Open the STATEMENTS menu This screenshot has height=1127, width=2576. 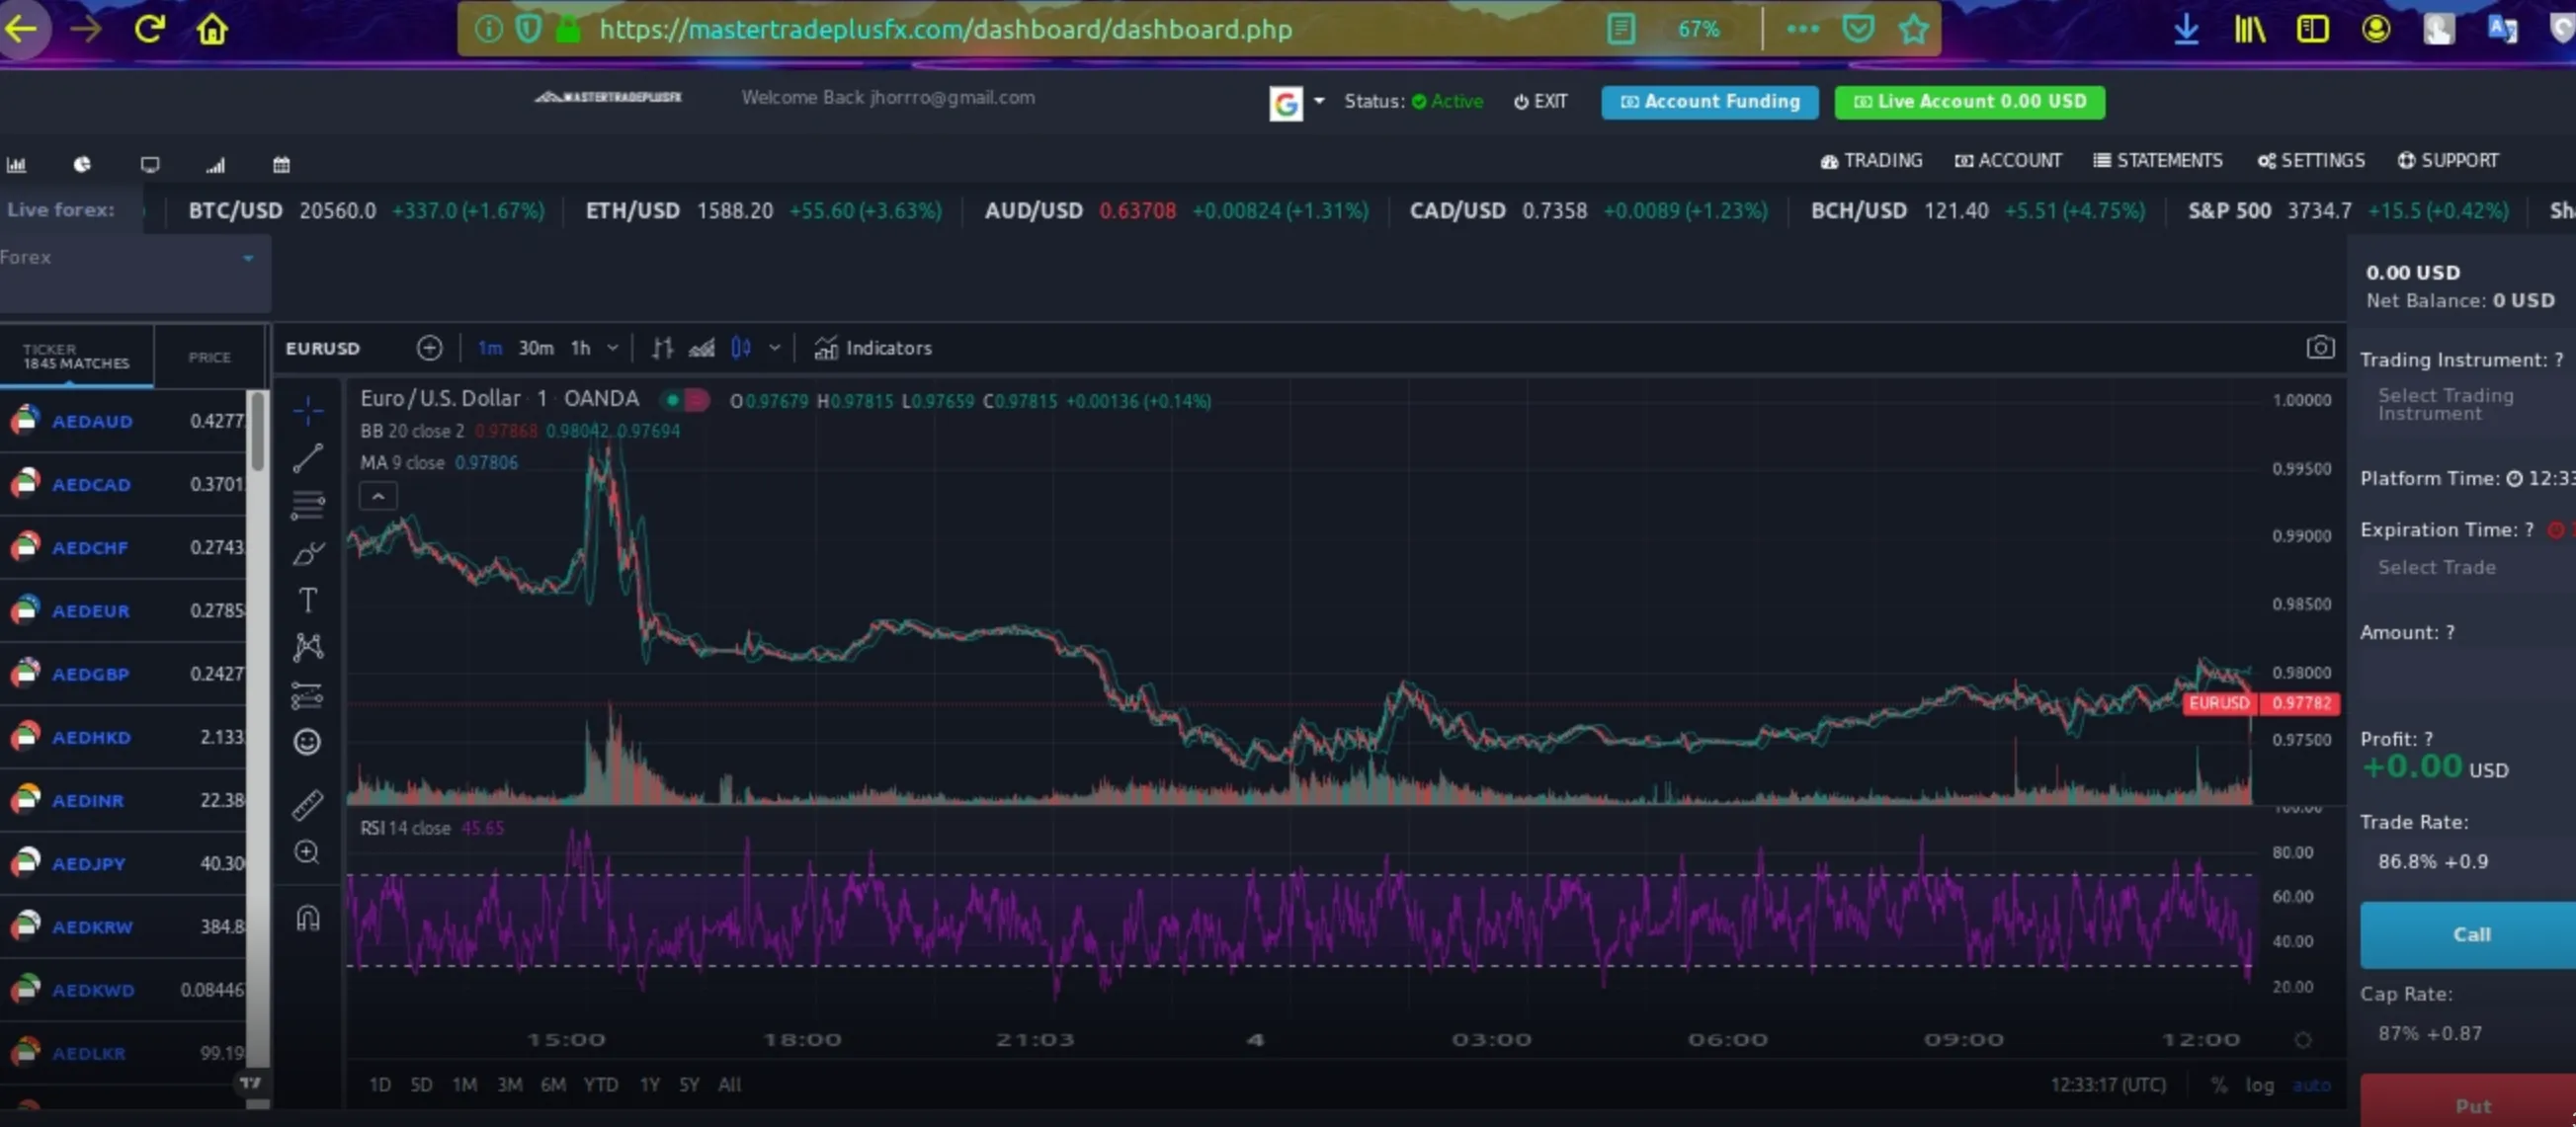2158,161
